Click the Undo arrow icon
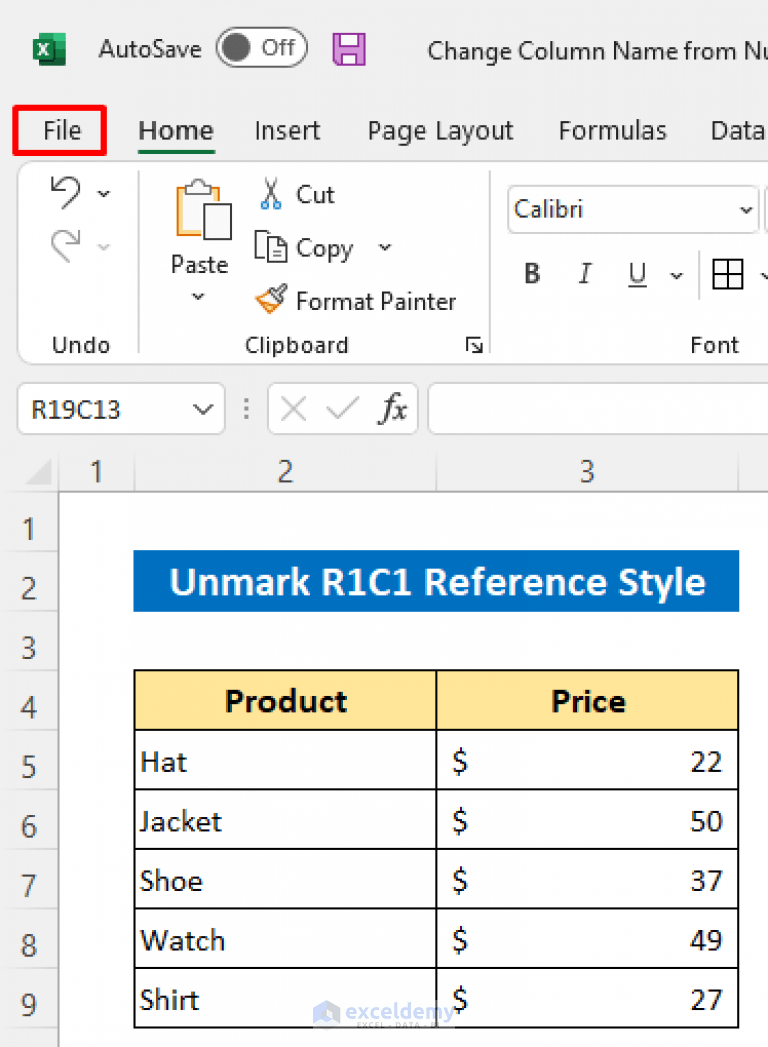The height and width of the screenshot is (1047, 768). [66, 193]
